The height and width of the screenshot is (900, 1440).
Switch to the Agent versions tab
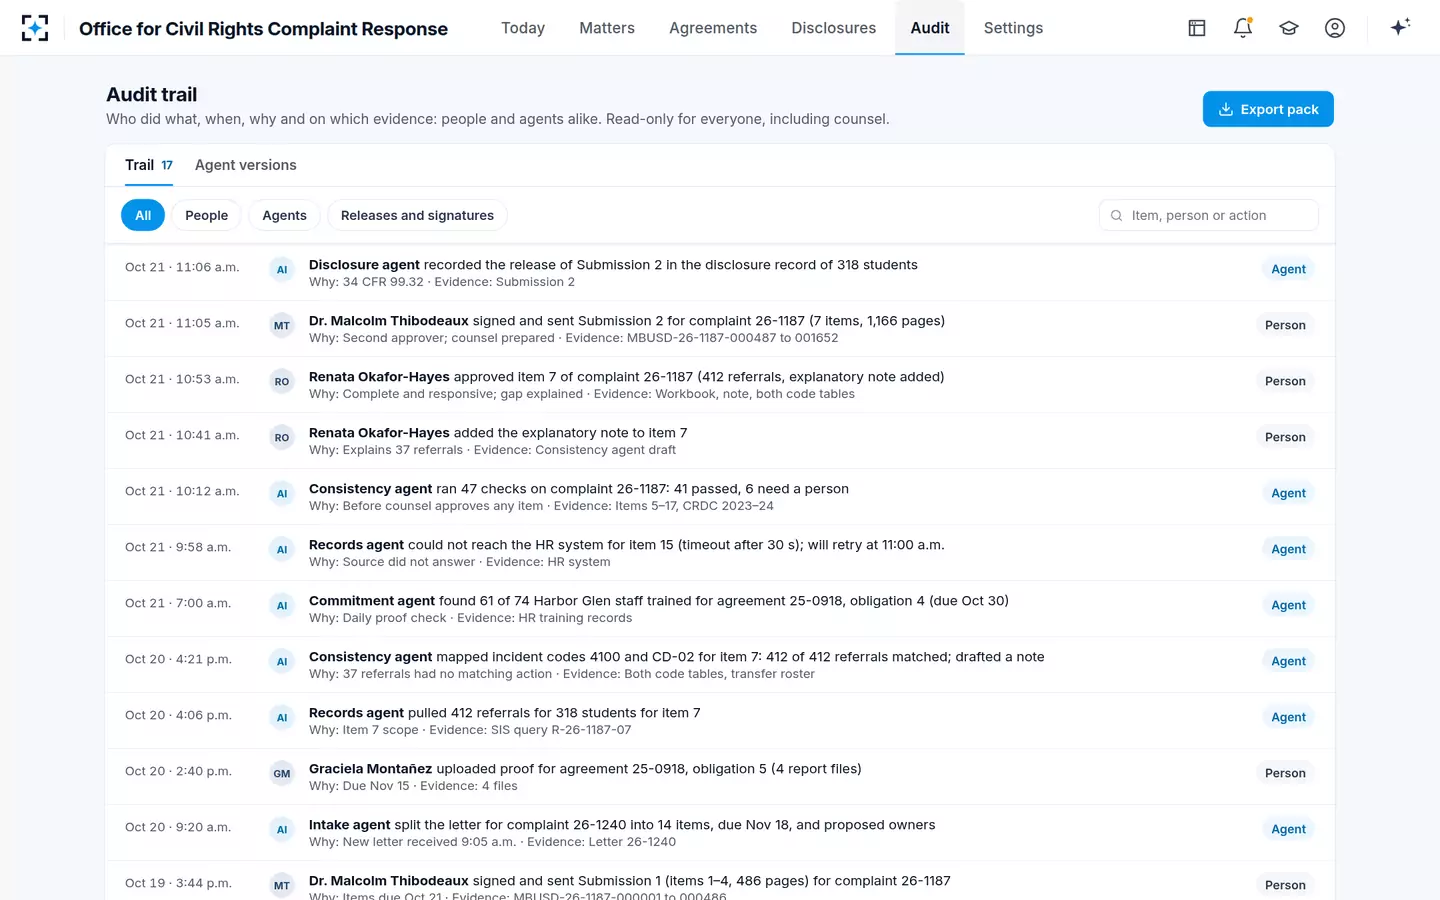(246, 165)
